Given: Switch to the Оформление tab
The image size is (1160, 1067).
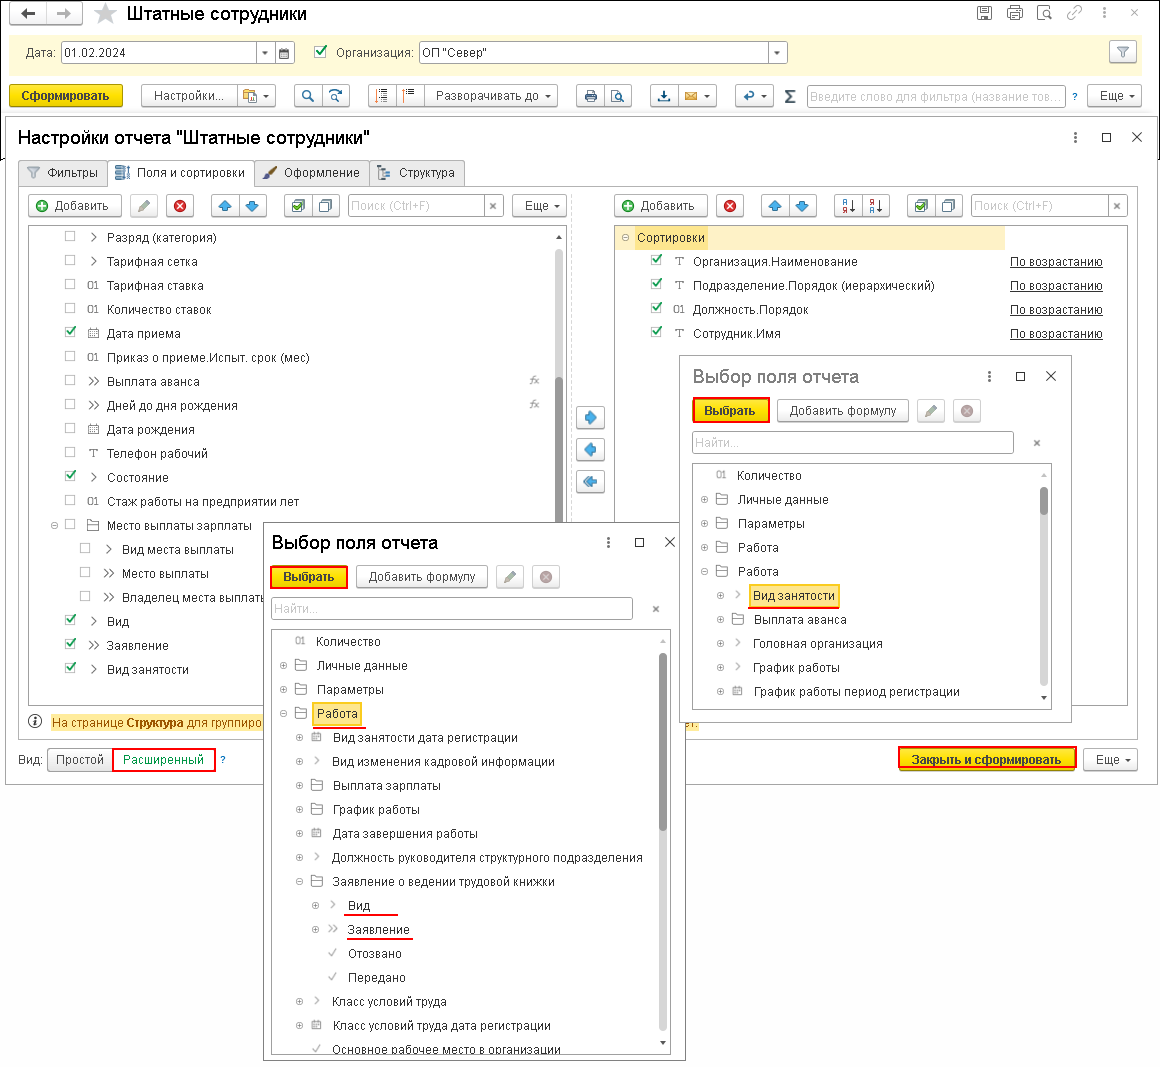Looking at the screenshot, I should 311,172.
